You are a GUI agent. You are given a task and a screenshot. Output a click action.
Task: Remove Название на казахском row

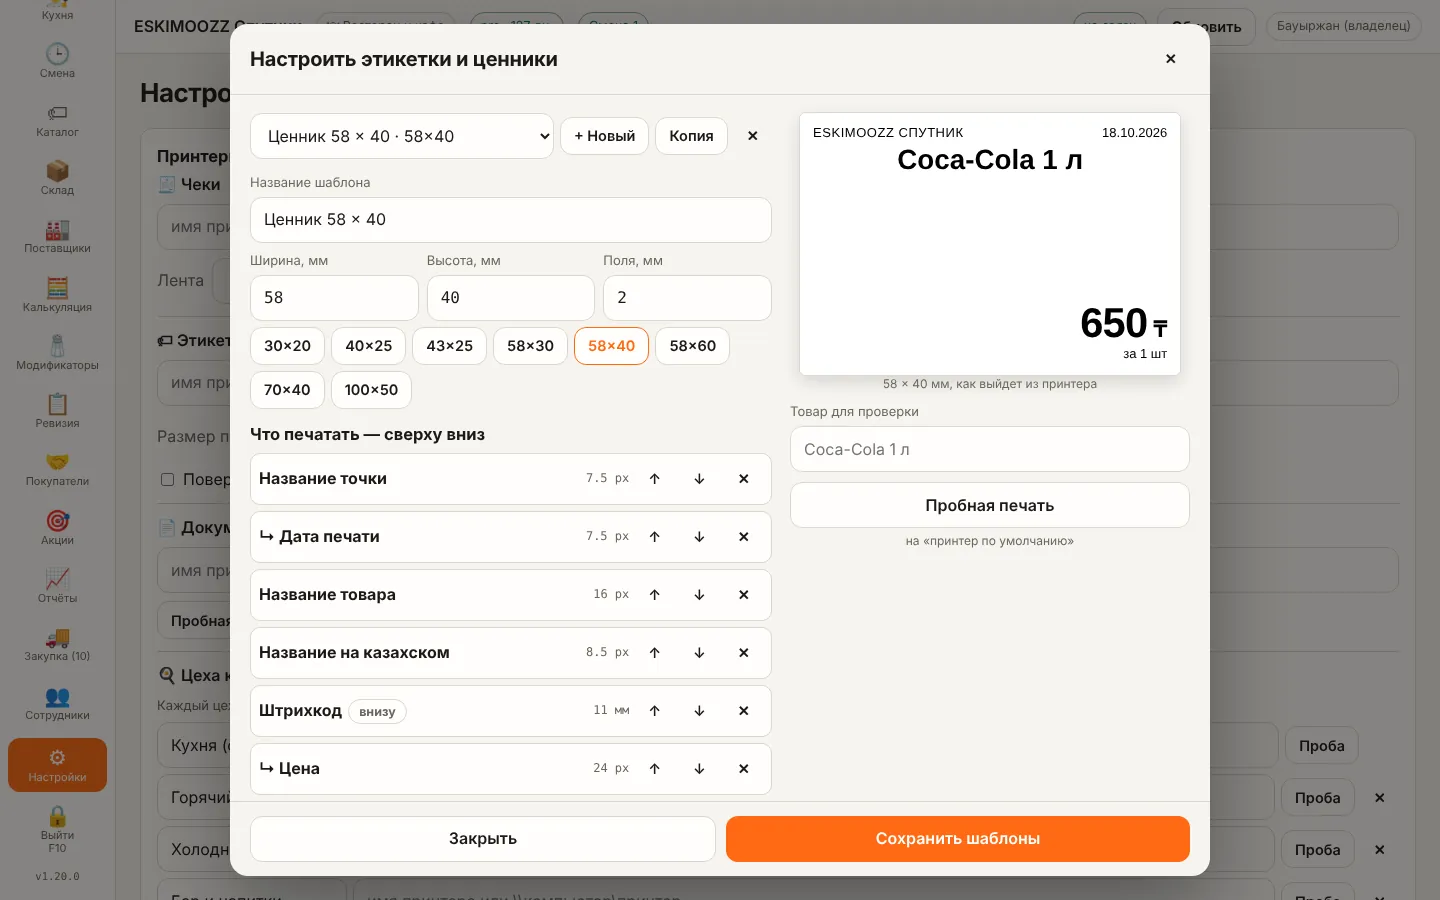[x=743, y=653]
